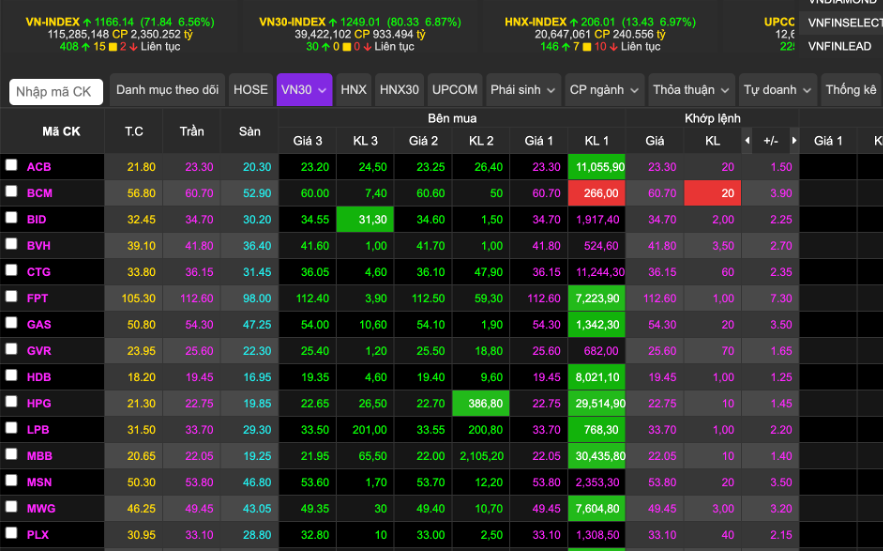Click ACB KL 1 value 11,055,90
Image resolution: width=883 pixels, height=552 pixels.
pos(597,167)
